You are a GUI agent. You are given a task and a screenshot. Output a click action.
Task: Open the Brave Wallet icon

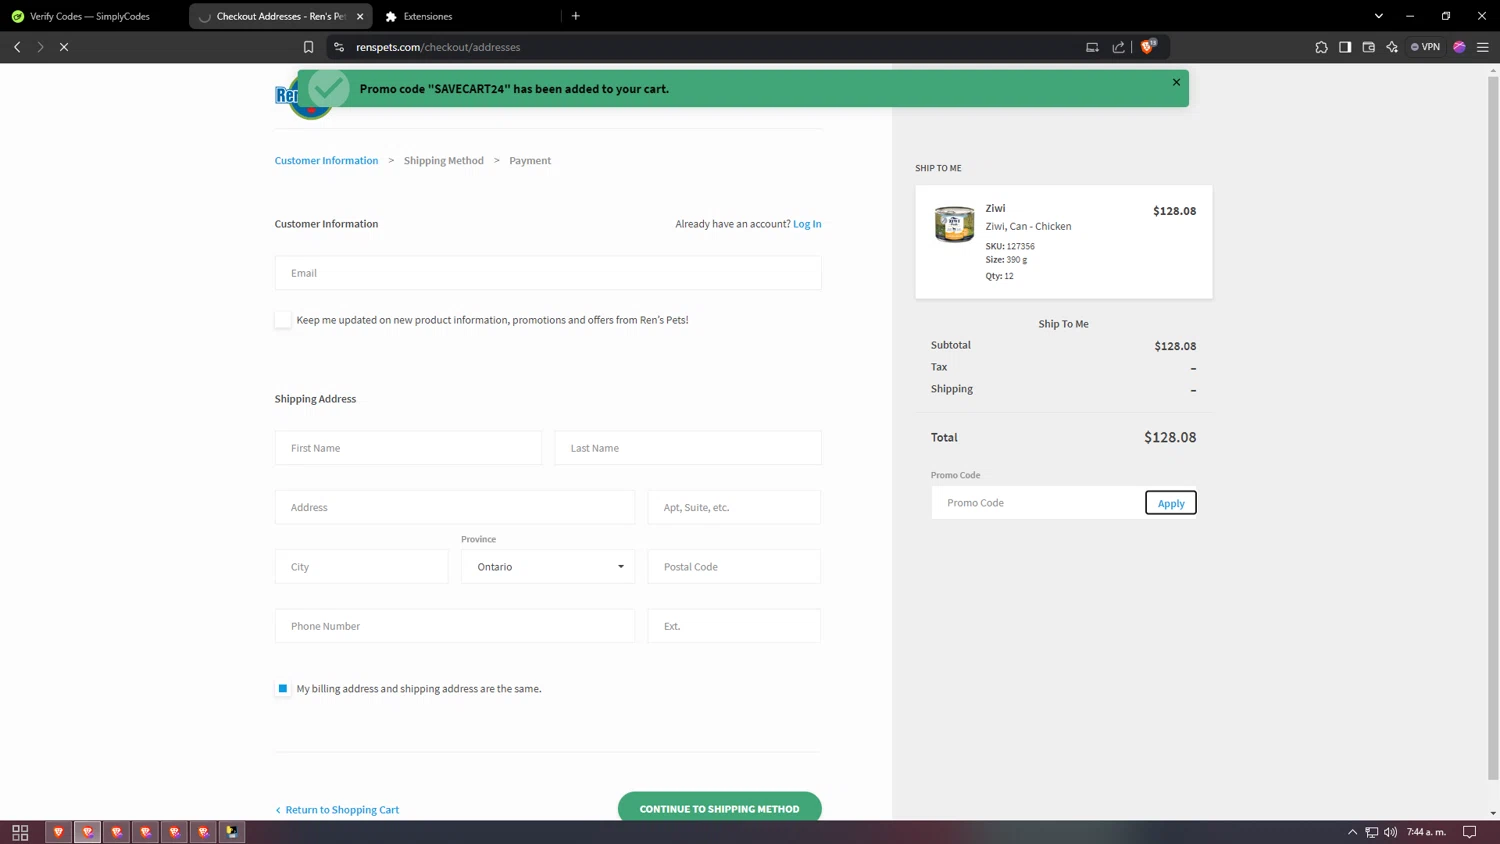coord(1369,47)
